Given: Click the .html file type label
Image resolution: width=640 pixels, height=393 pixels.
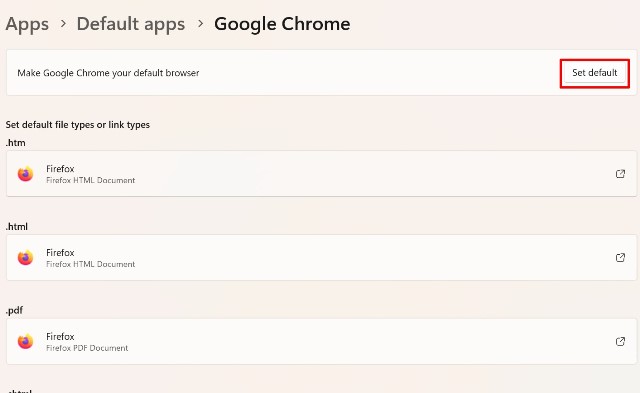Looking at the screenshot, I should [x=17, y=226].
